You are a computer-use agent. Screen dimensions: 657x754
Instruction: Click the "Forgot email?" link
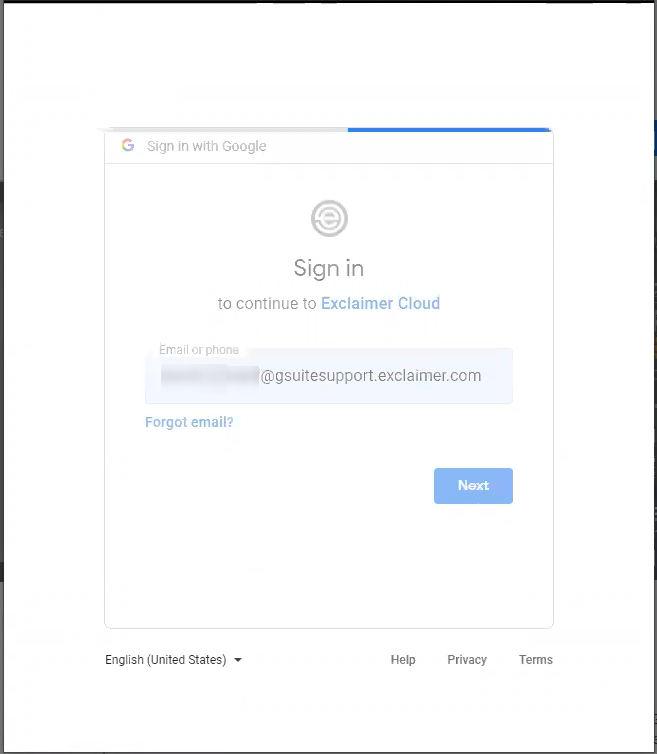click(189, 422)
